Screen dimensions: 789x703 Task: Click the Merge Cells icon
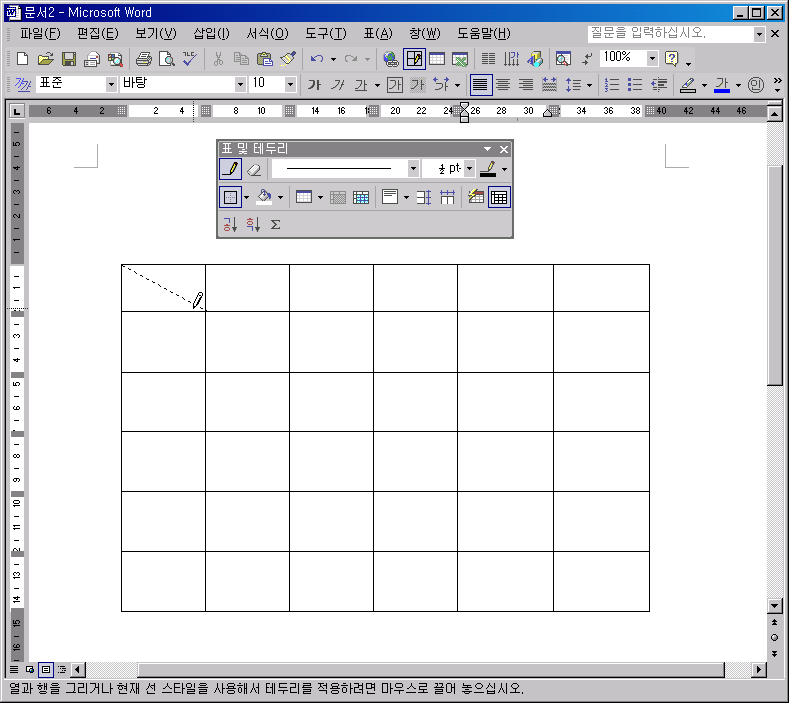pyautogui.click(x=338, y=197)
